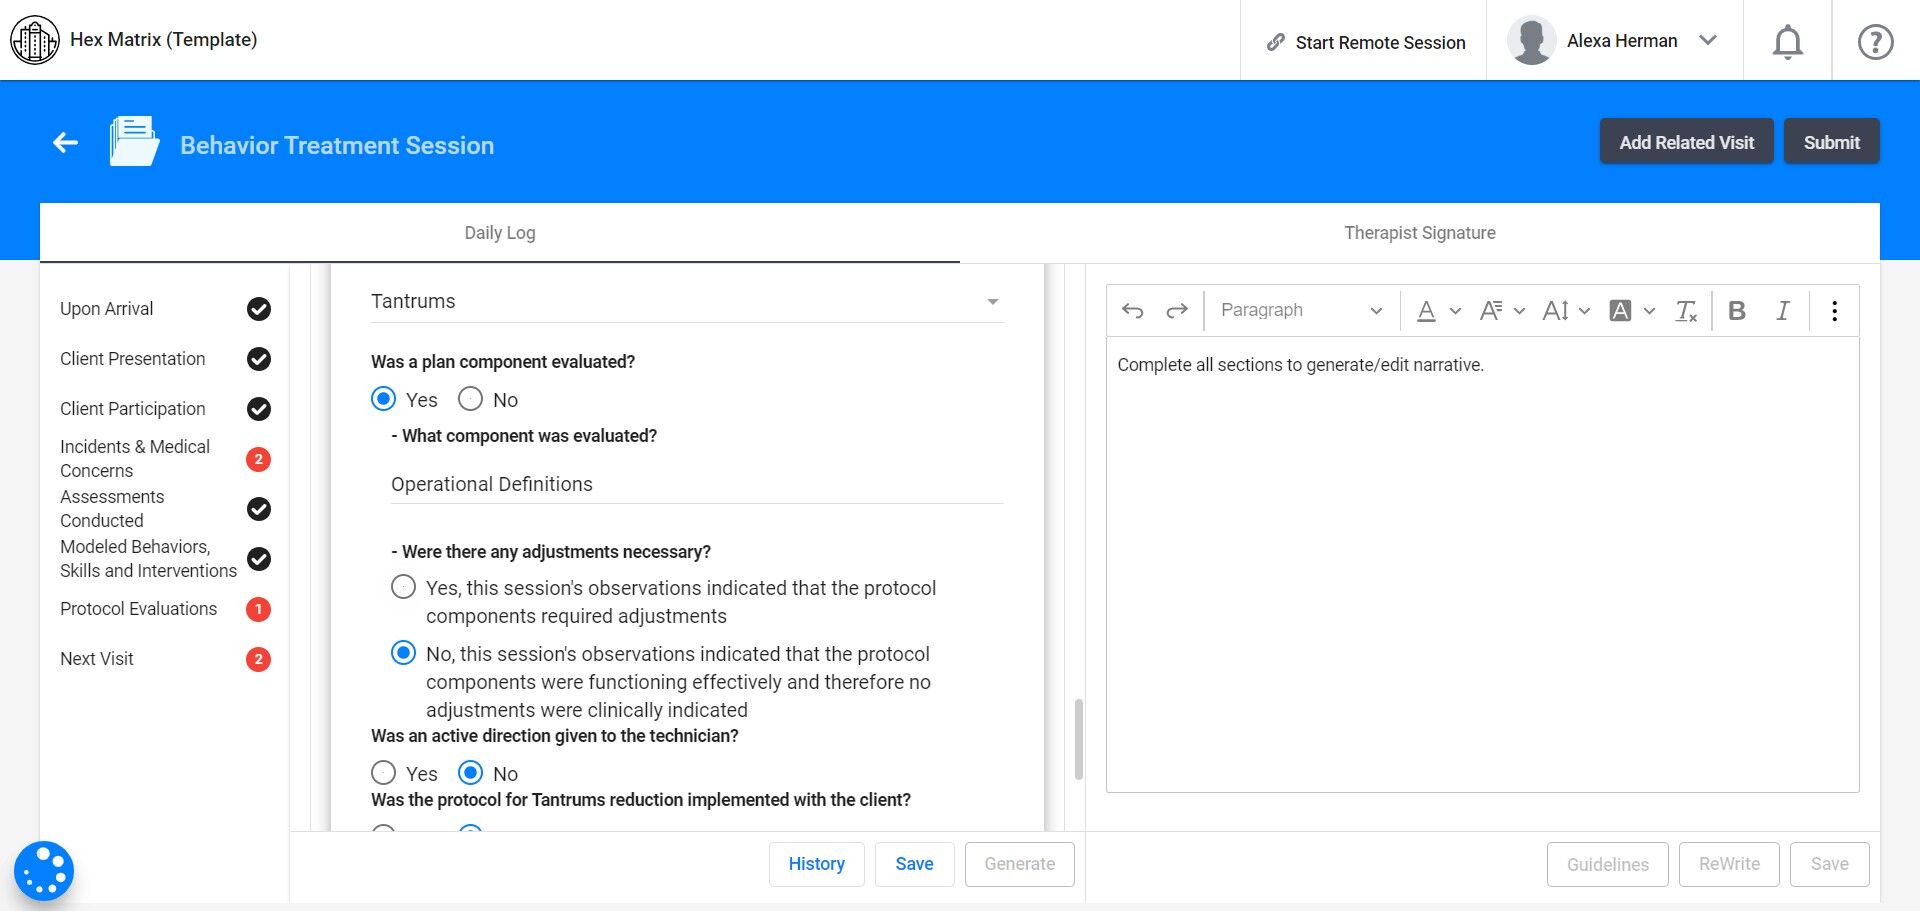Clear text formatting in editor

[1686, 311]
